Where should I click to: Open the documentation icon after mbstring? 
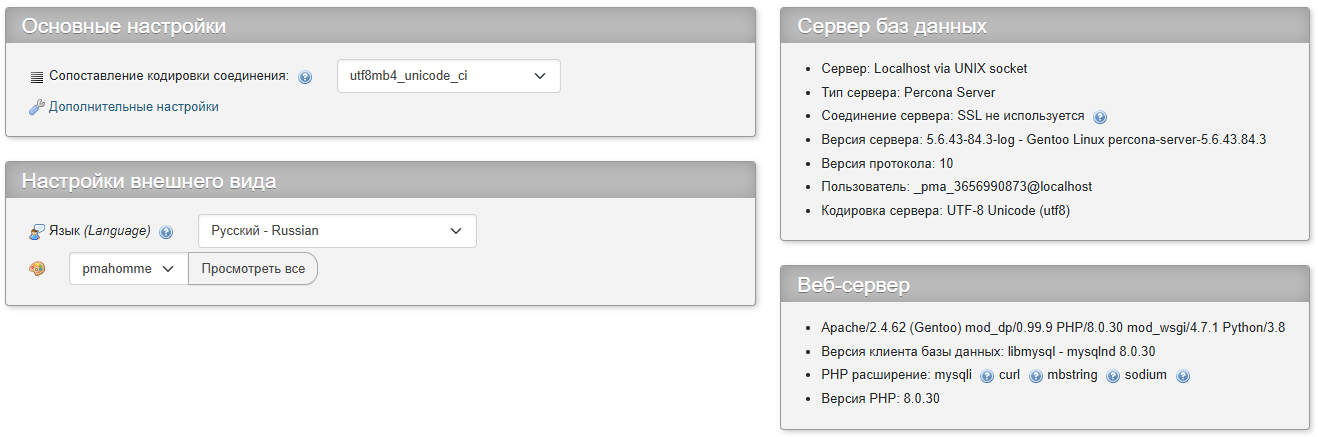coord(1113,376)
